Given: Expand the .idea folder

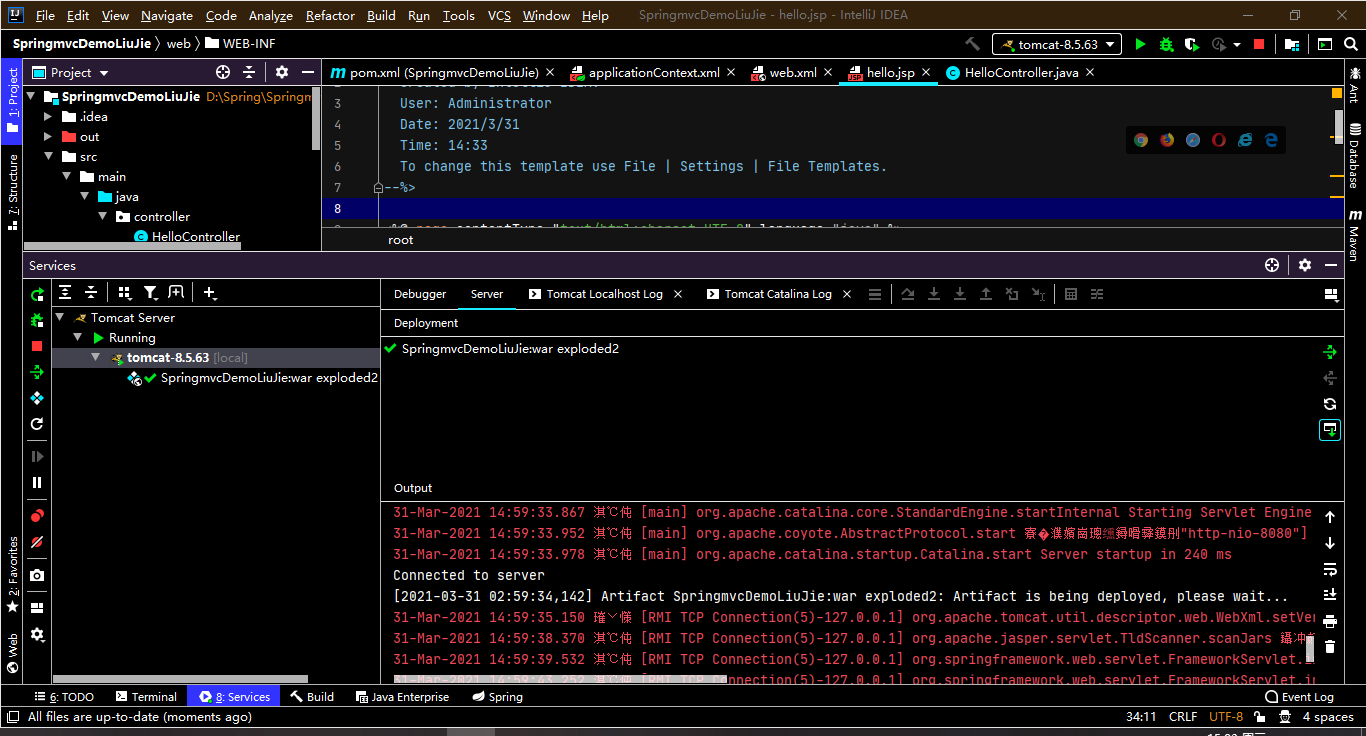Looking at the screenshot, I should (x=48, y=117).
